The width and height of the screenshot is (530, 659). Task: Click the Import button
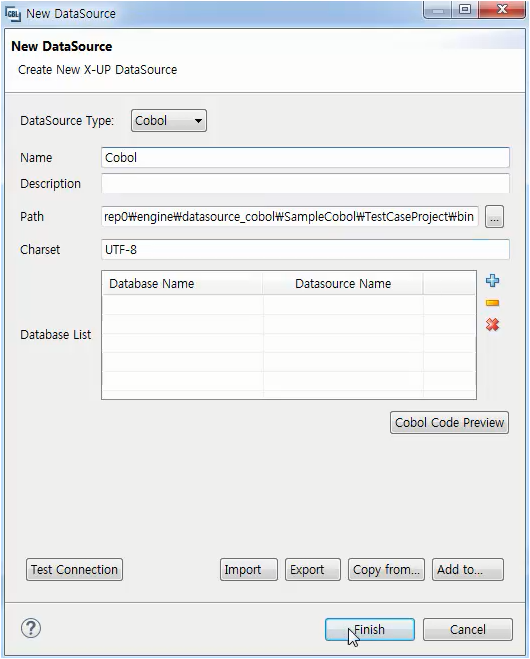coord(249,569)
